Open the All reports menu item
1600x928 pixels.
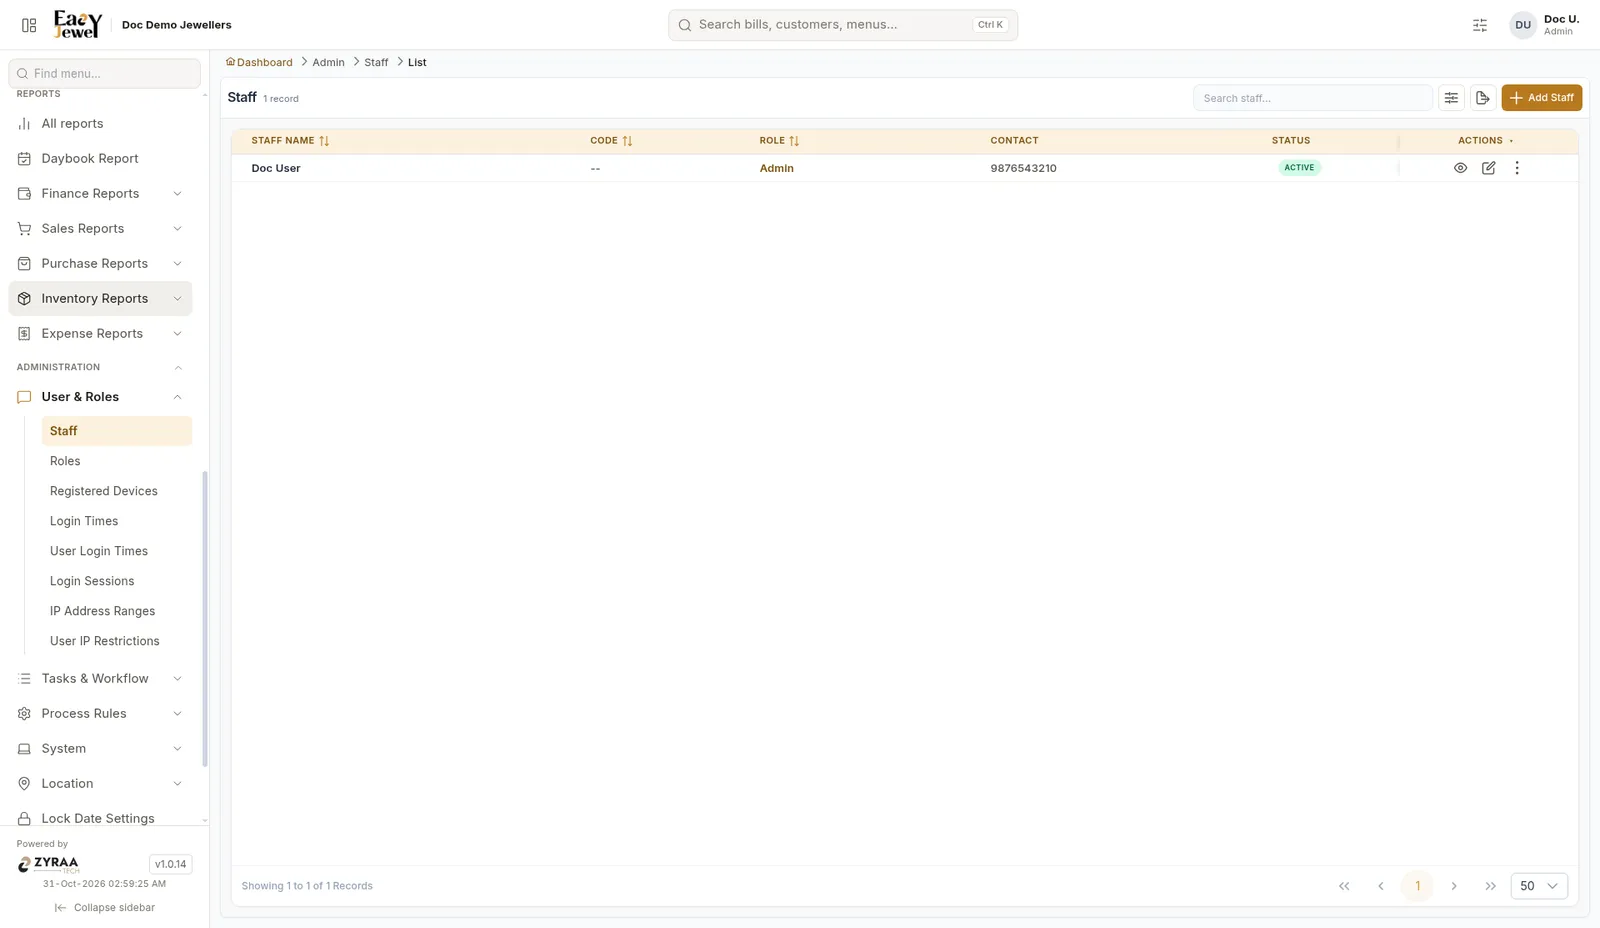[100, 124]
